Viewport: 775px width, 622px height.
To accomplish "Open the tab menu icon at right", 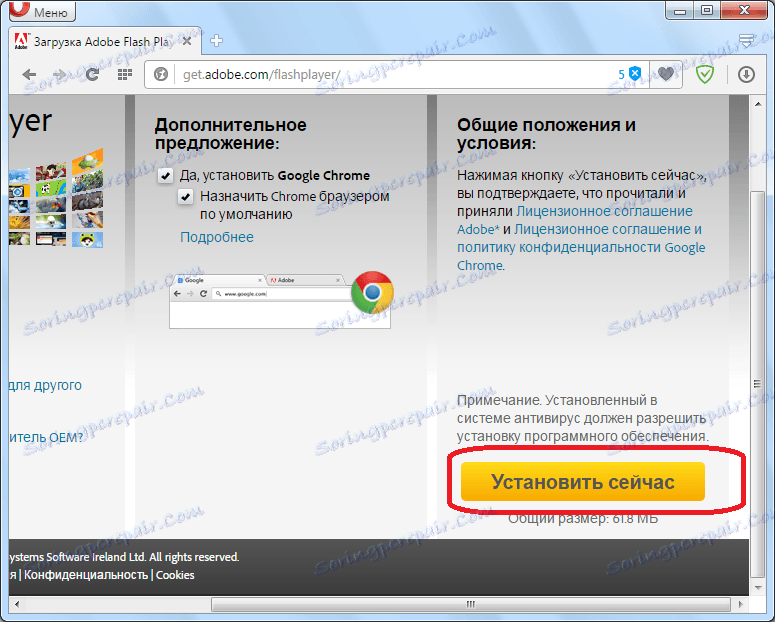I will point(746,40).
